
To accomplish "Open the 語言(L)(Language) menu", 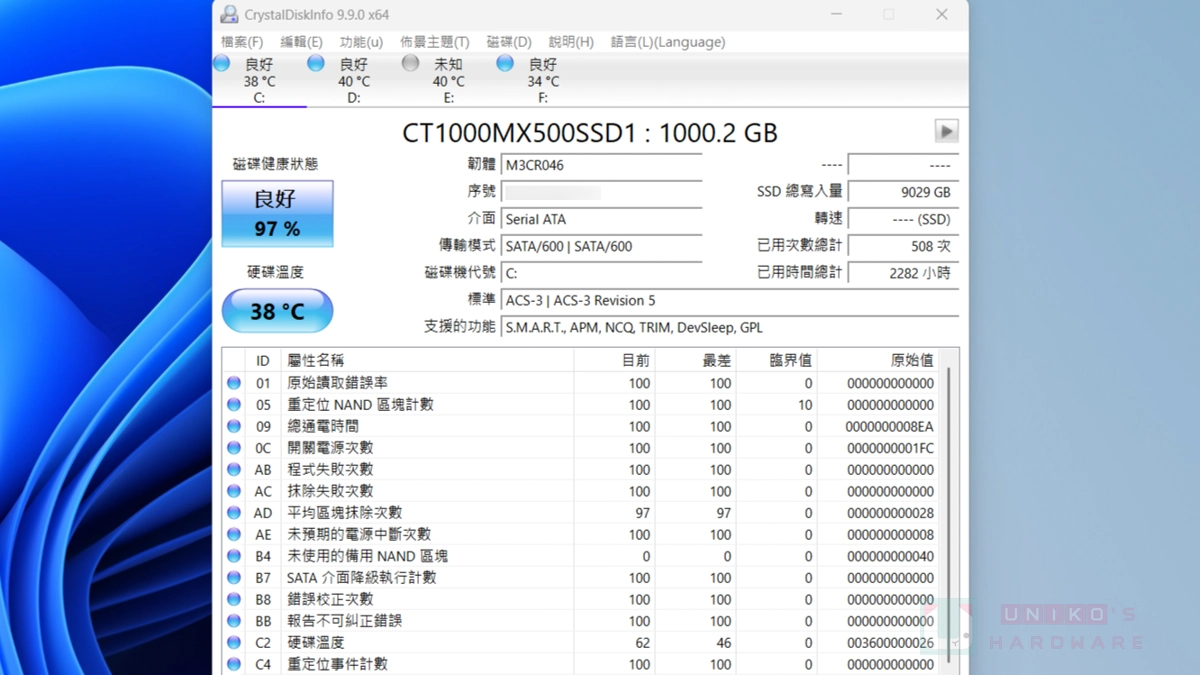I will point(668,42).
